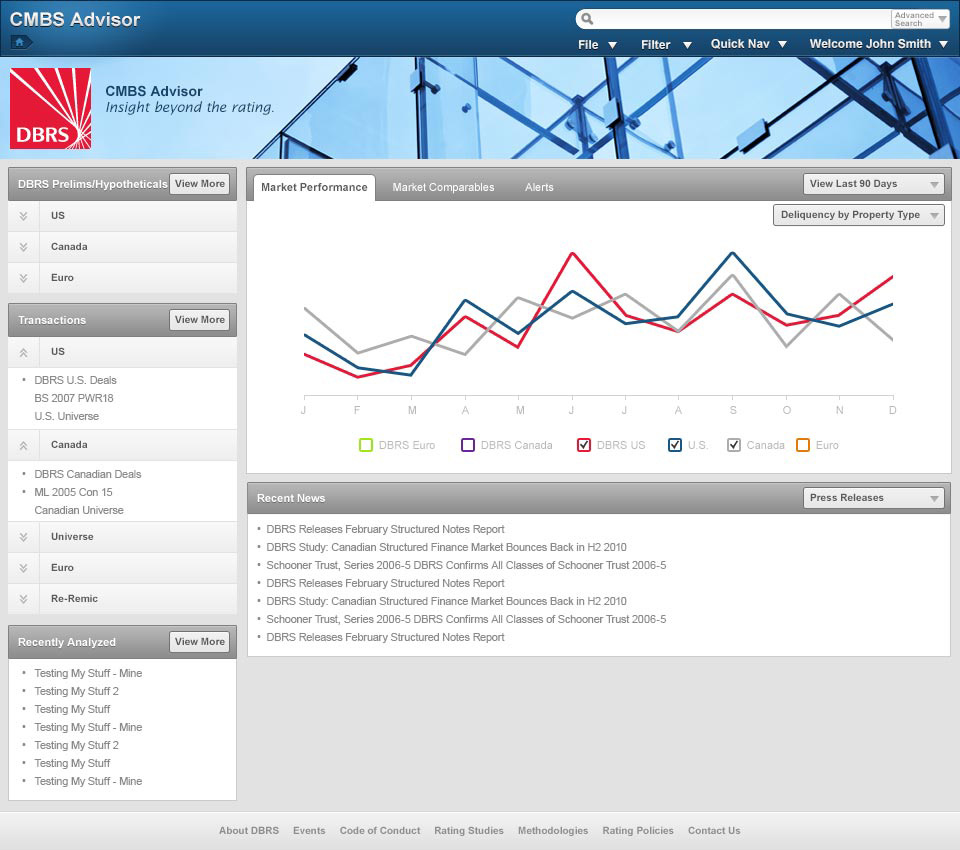The image size is (960, 850).
Task: Click the CMBS Advisor title in header
Action: pos(75,20)
